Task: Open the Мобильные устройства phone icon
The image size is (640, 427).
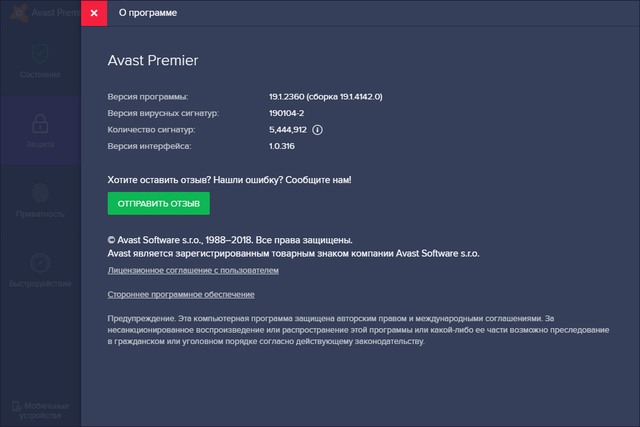Action: [17, 407]
